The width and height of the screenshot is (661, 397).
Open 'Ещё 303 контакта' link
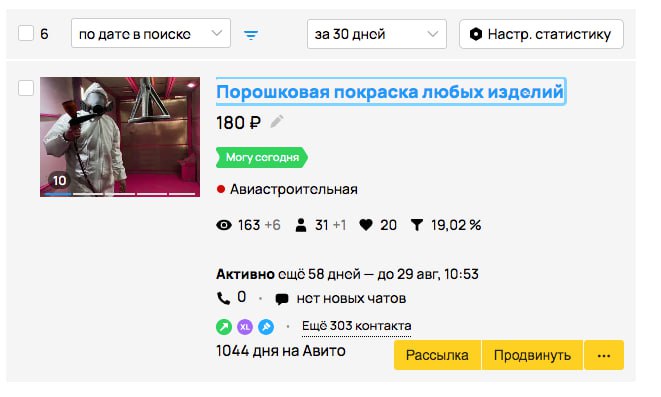pos(357,326)
